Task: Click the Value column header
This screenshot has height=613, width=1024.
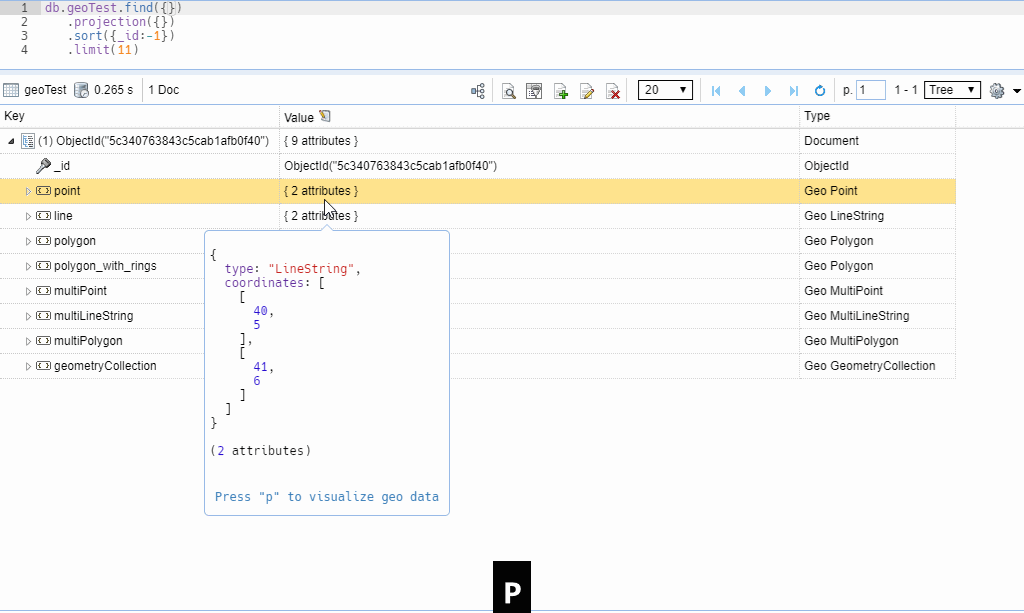Action: (x=299, y=118)
